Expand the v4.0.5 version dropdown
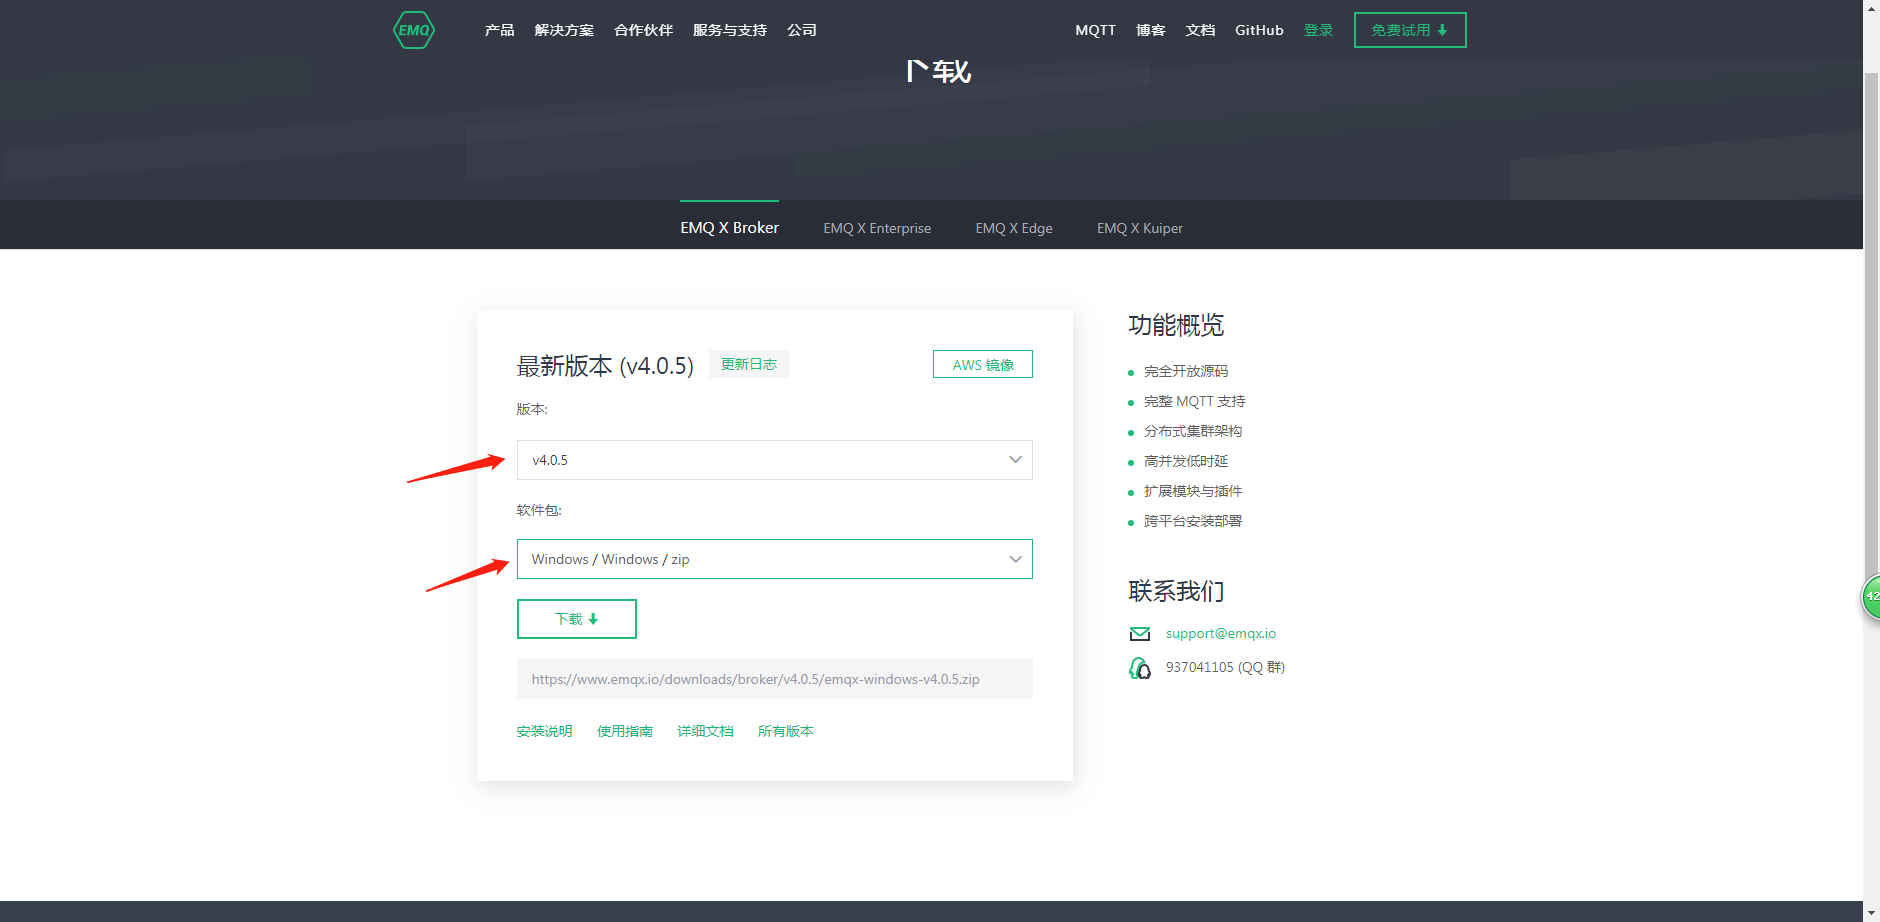 point(775,460)
